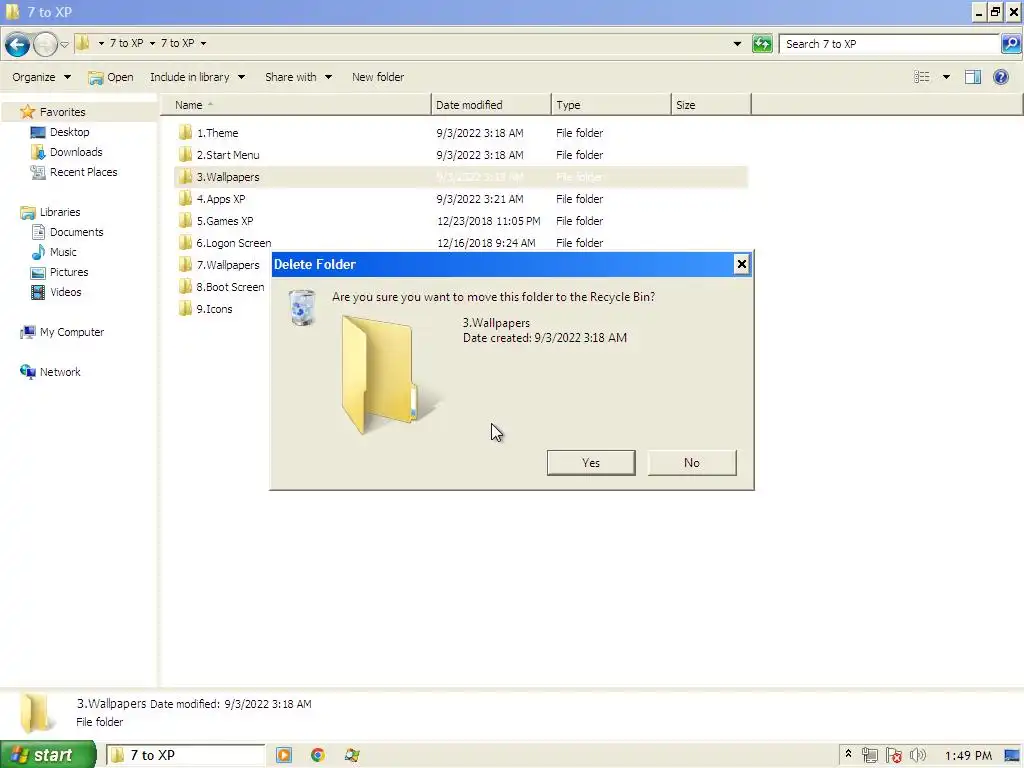Open Documents library

(x=76, y=232)
